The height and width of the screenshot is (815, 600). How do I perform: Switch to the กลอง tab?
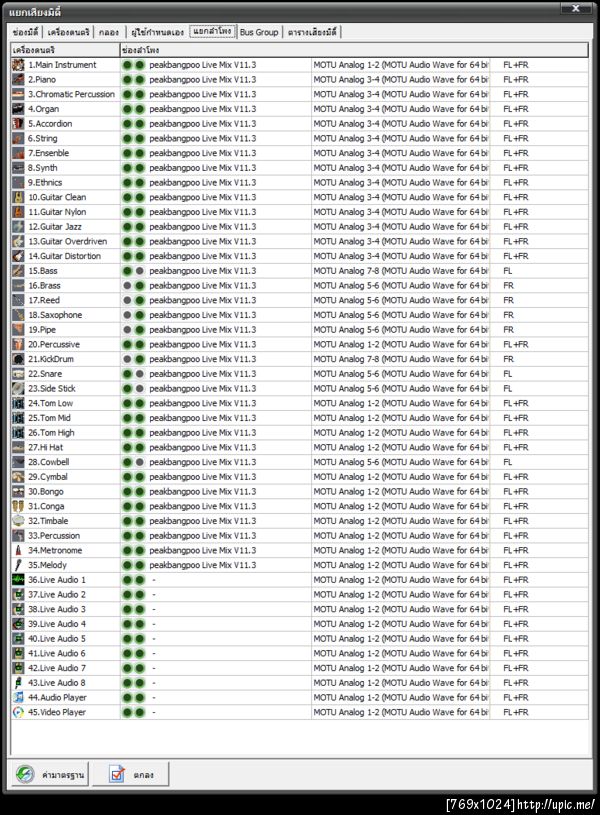pyautogui.click(x=109, y=32)
